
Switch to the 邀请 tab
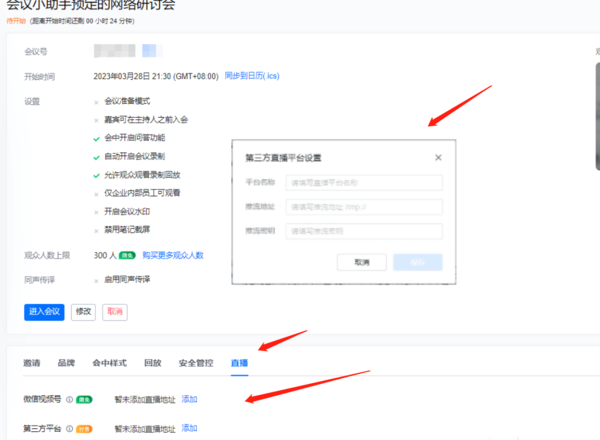pyautogui.click(x=32, y=363)
